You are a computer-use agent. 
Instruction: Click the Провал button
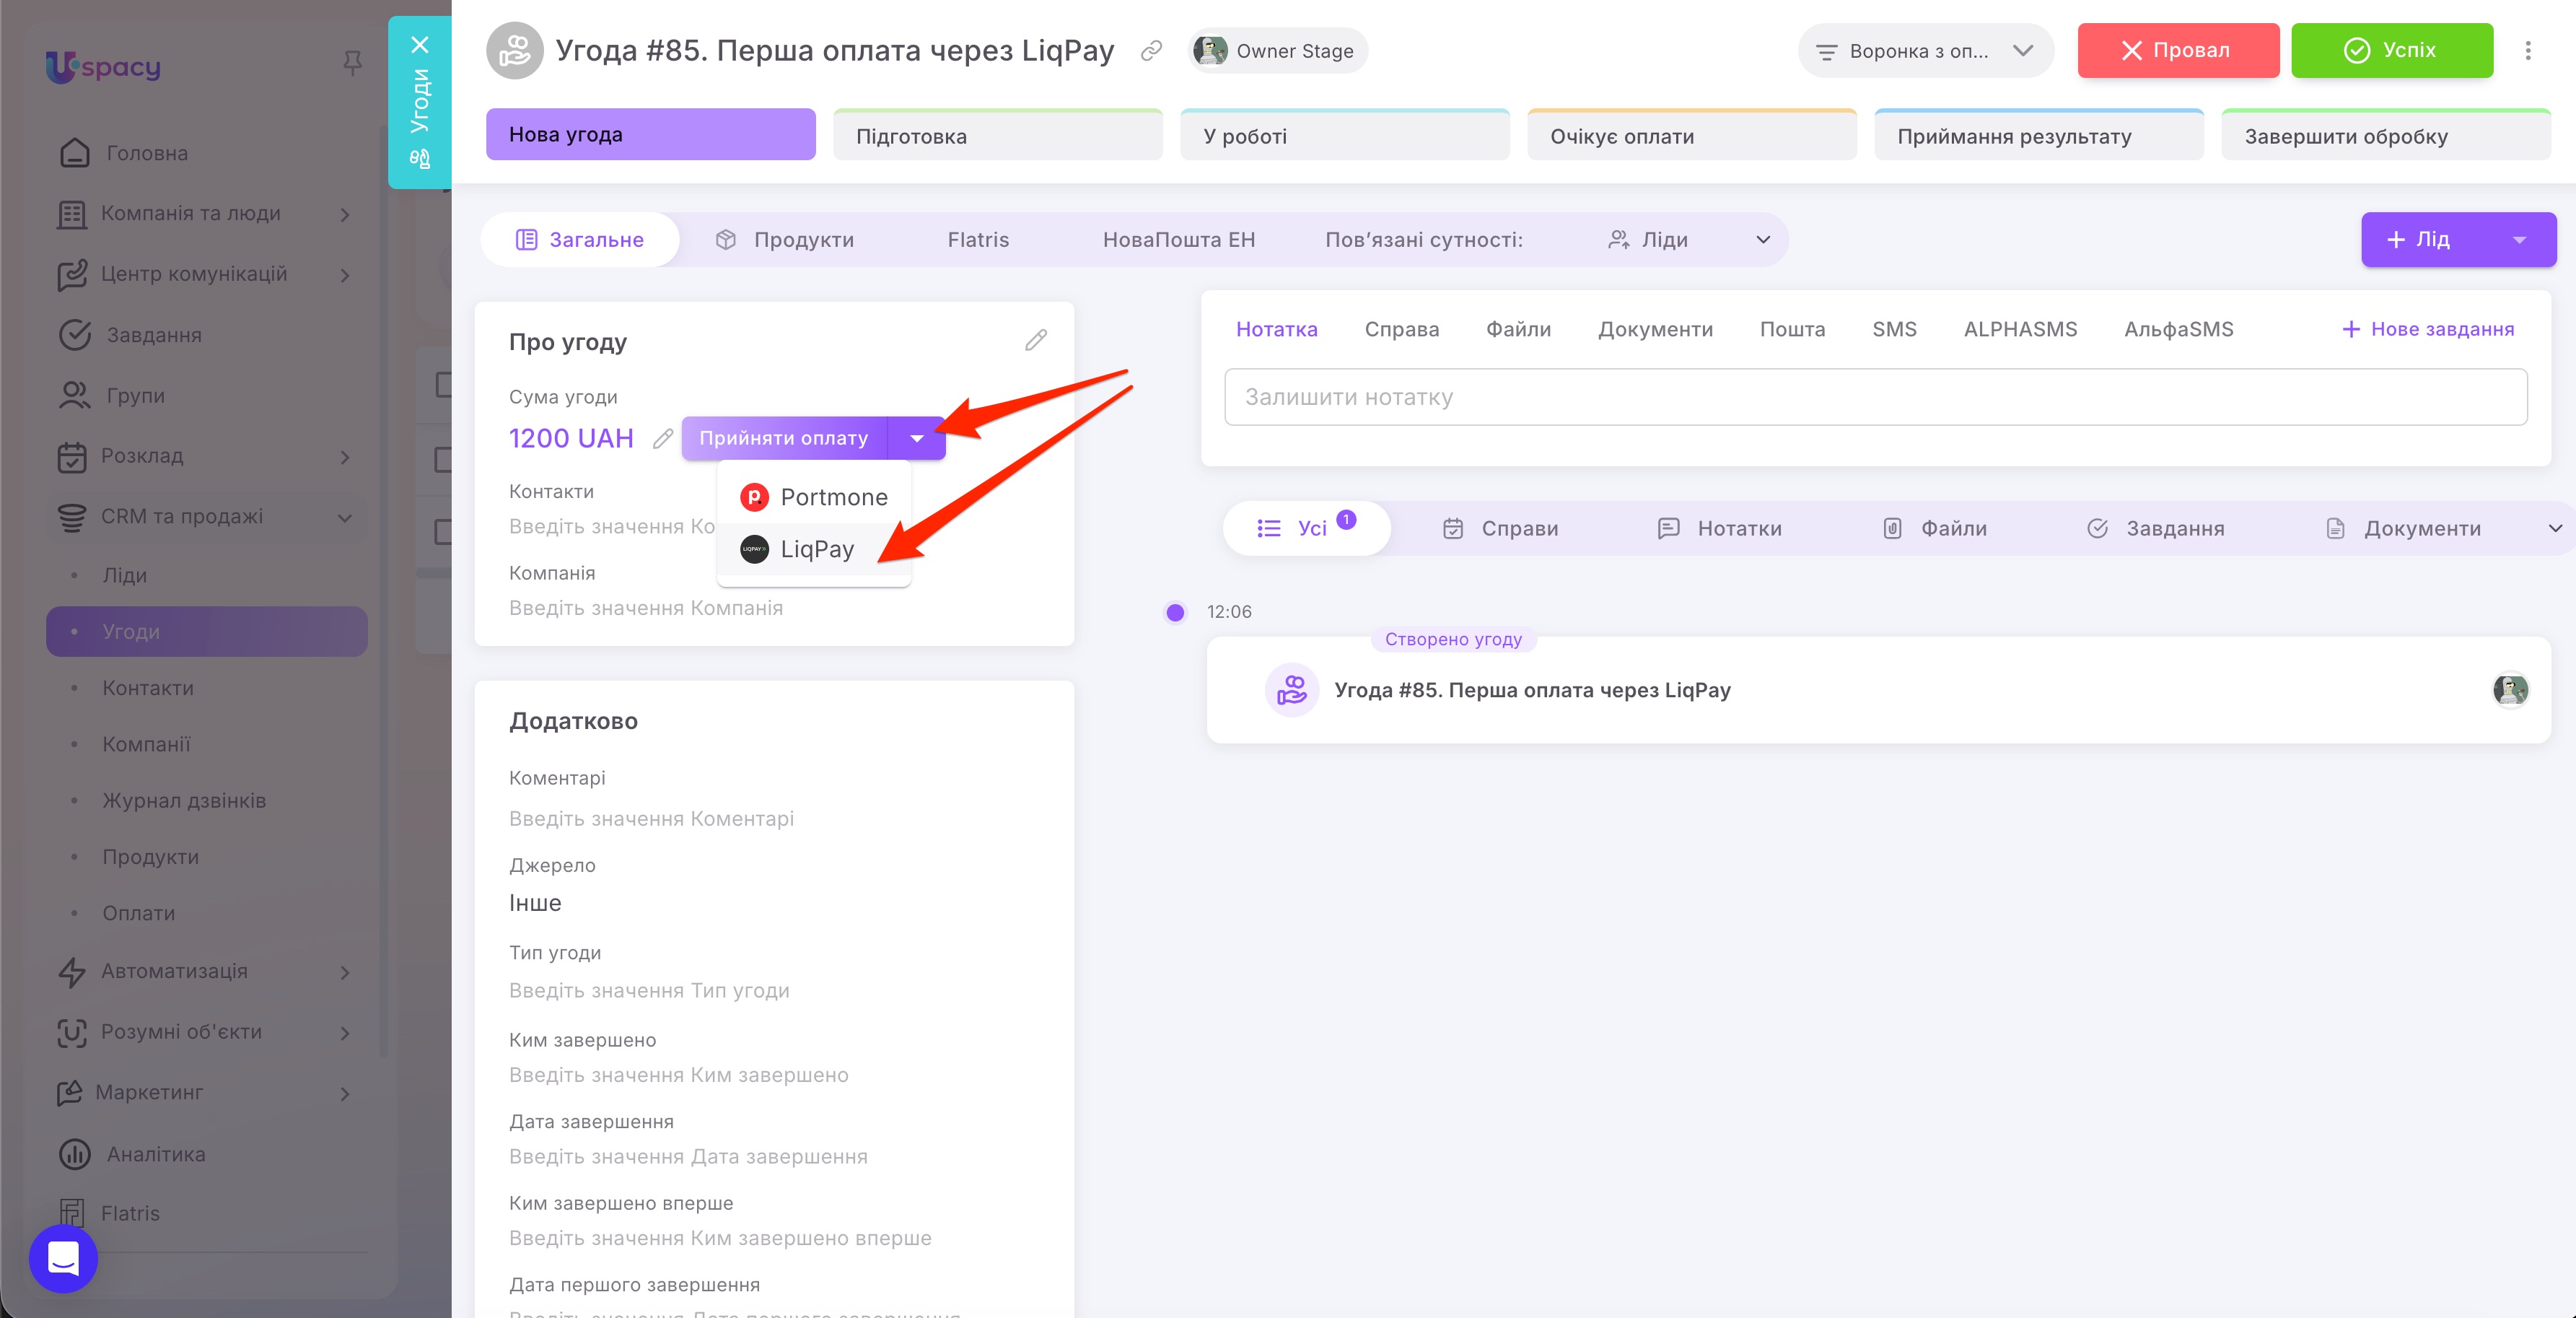point(2178,51)
